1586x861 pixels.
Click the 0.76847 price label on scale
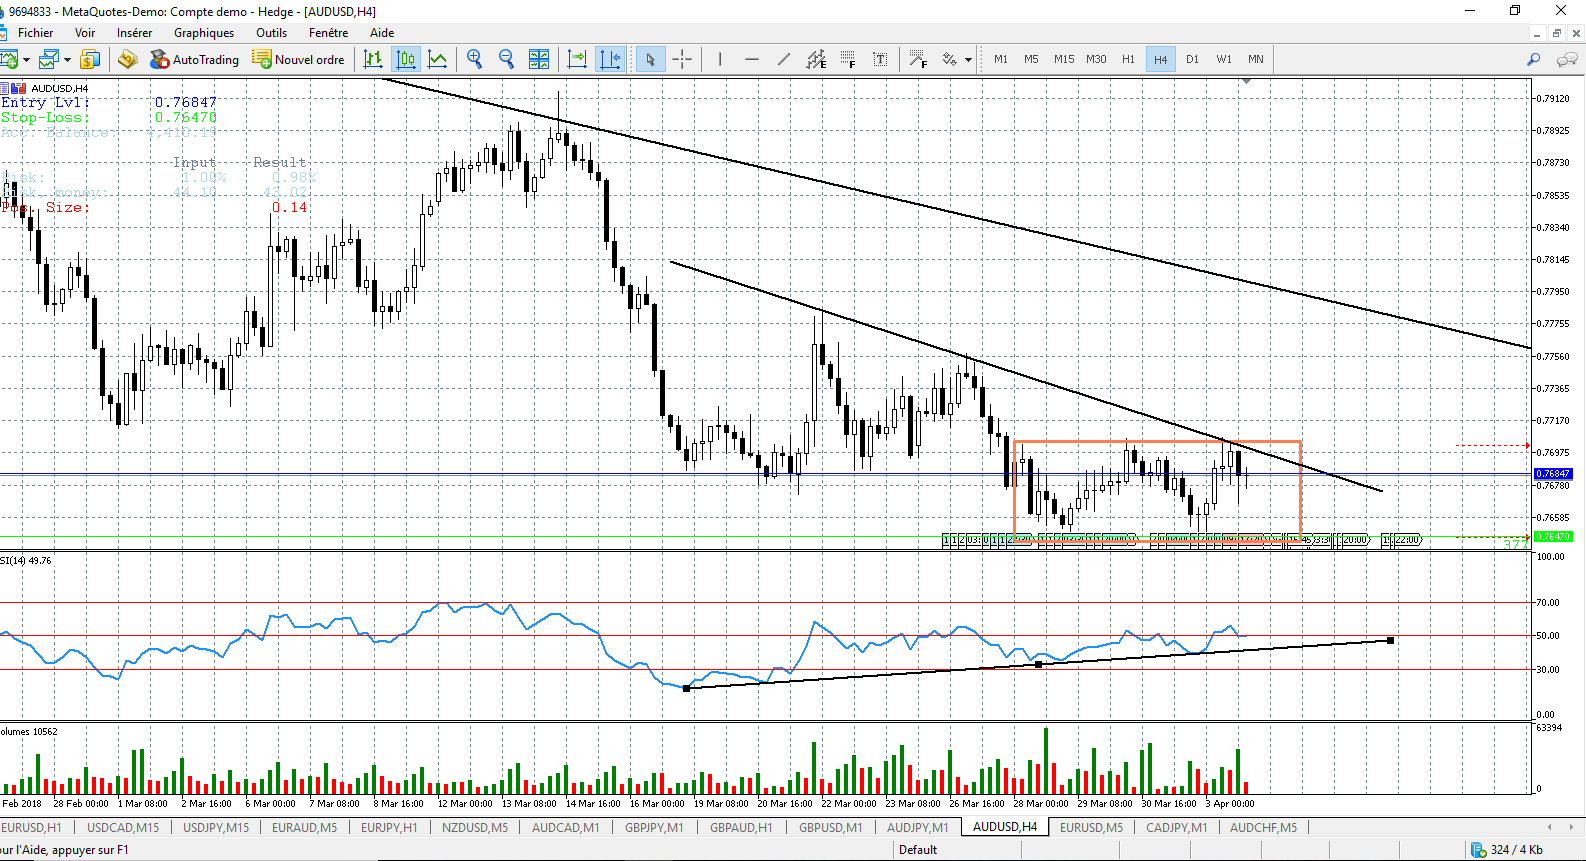pos(1553,474)
